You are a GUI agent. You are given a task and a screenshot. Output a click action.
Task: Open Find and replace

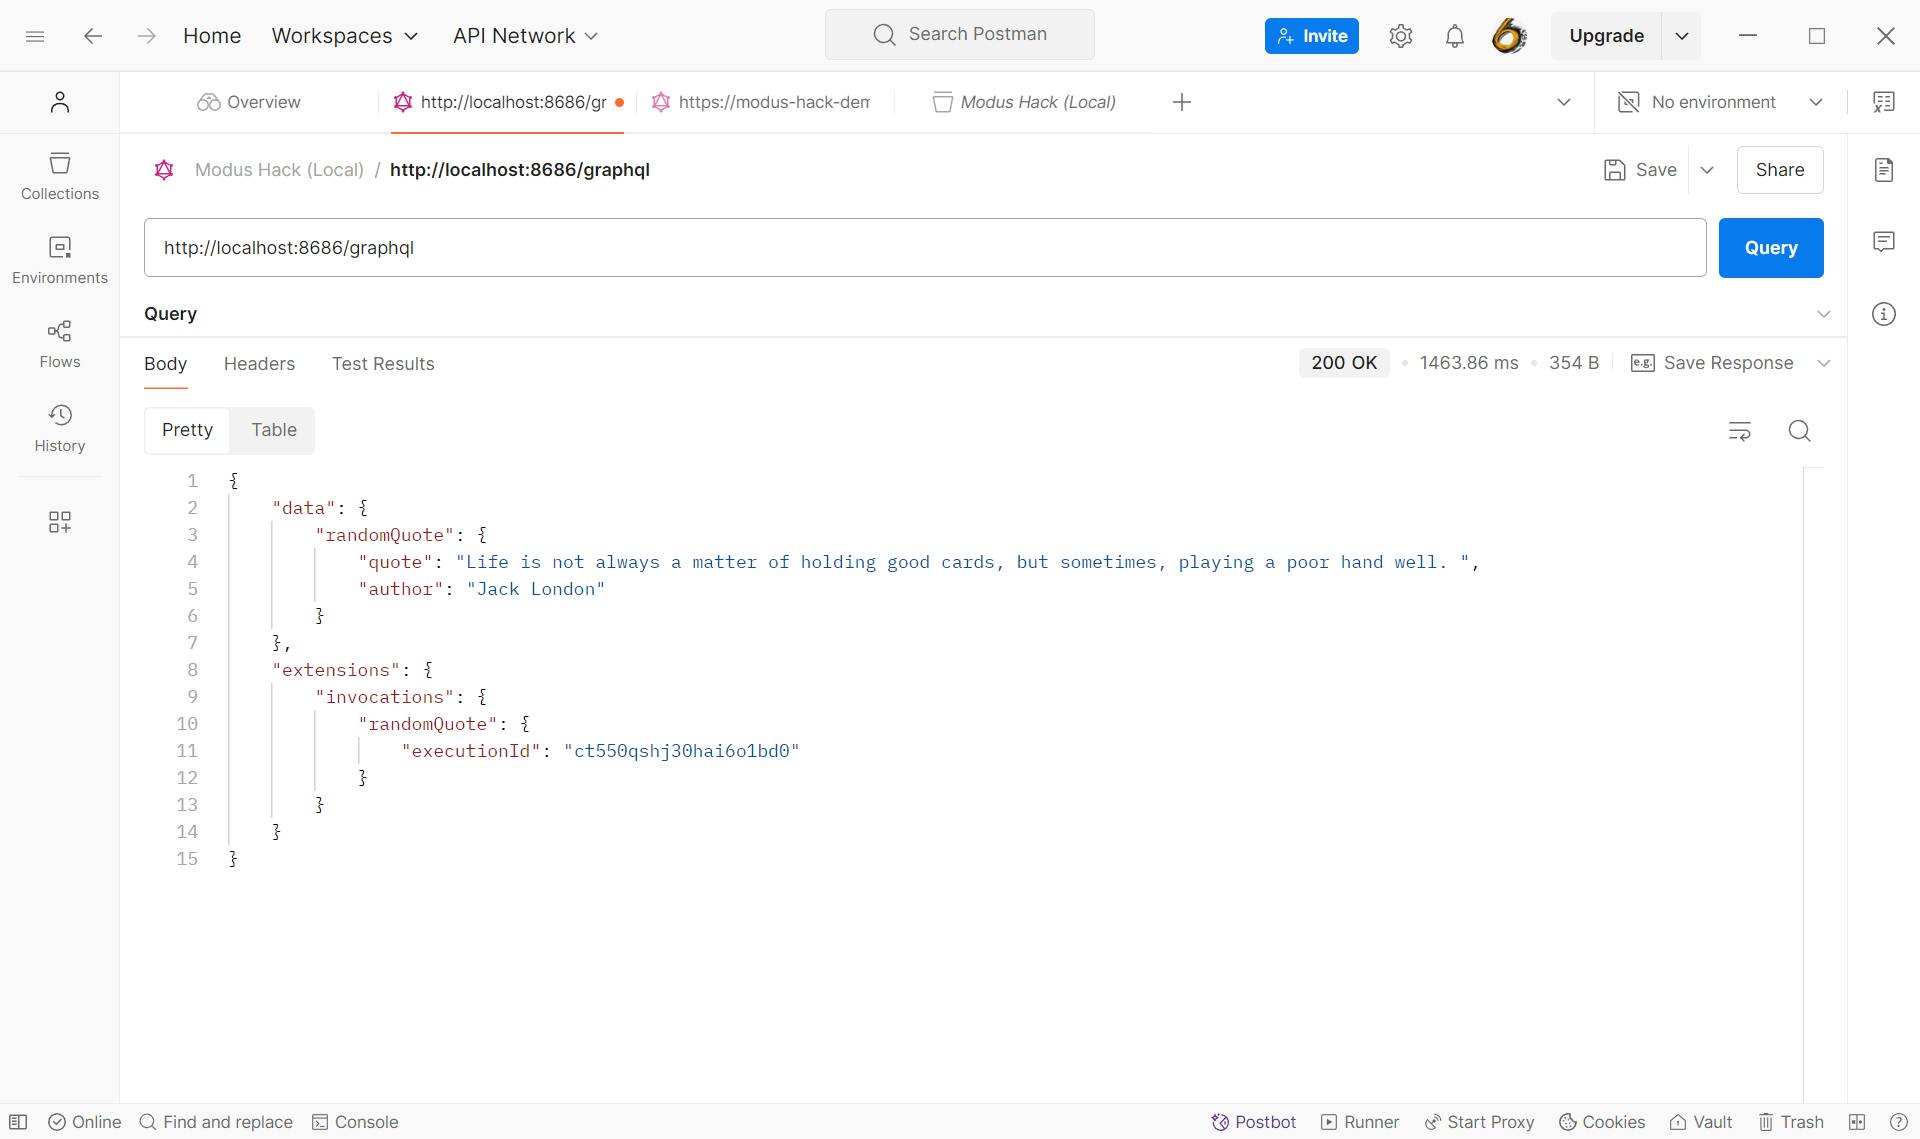tap(216, 1122)
